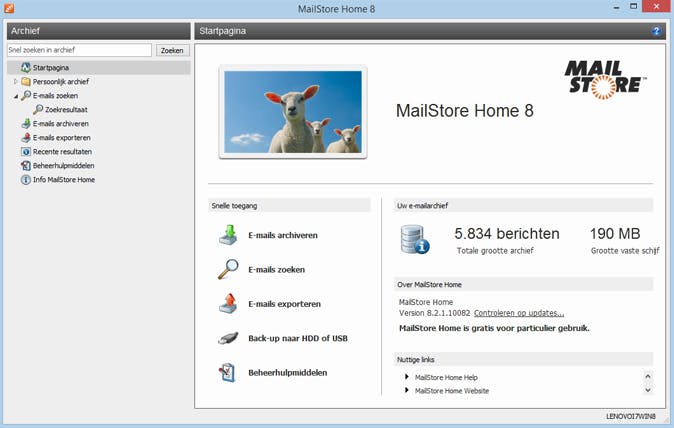This screenshot has width=674, height=428.
Task: Click Nuttige links scroll down arrow
Action: click(x=647, y=390)
